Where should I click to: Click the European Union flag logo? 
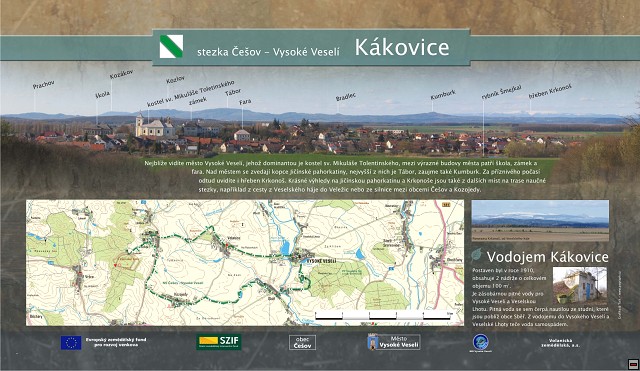pyautogui.click(x=71, y=342)
